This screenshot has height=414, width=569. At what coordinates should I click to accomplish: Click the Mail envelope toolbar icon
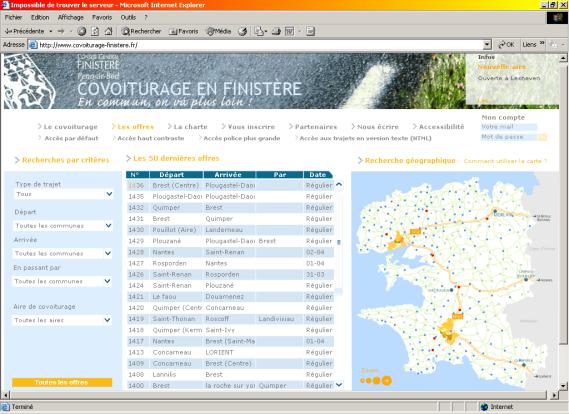click(260, 32)
